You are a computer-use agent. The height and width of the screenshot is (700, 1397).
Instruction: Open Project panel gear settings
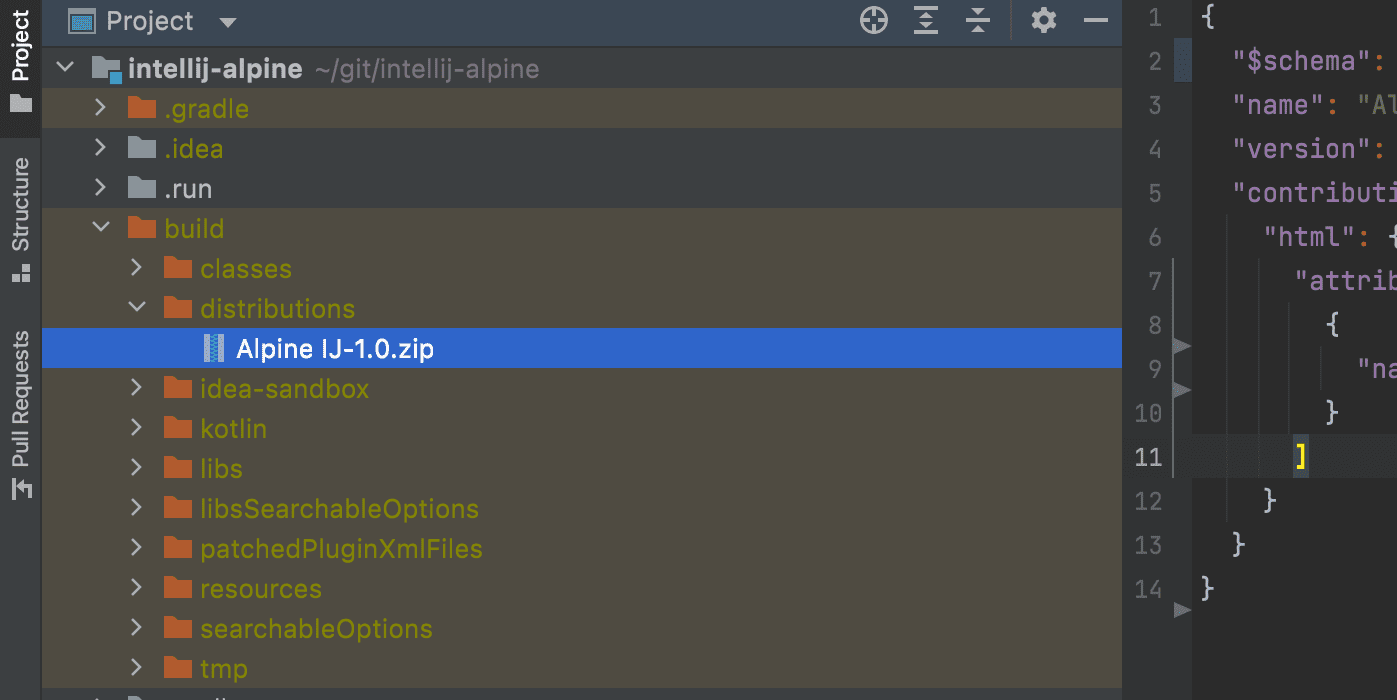coord(1044,20)
